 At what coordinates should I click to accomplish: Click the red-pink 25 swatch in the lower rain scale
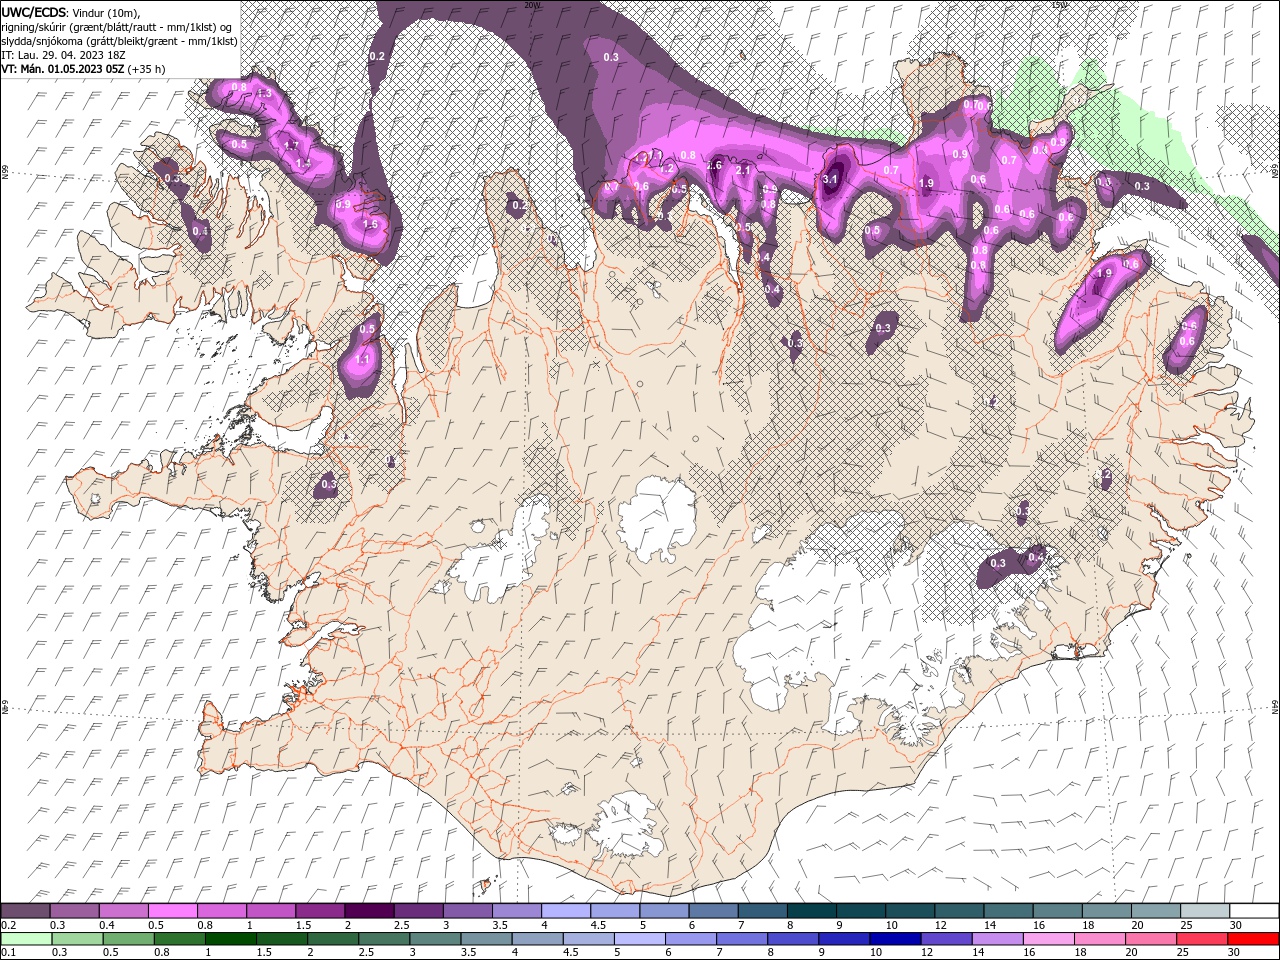pos(1202,939)
